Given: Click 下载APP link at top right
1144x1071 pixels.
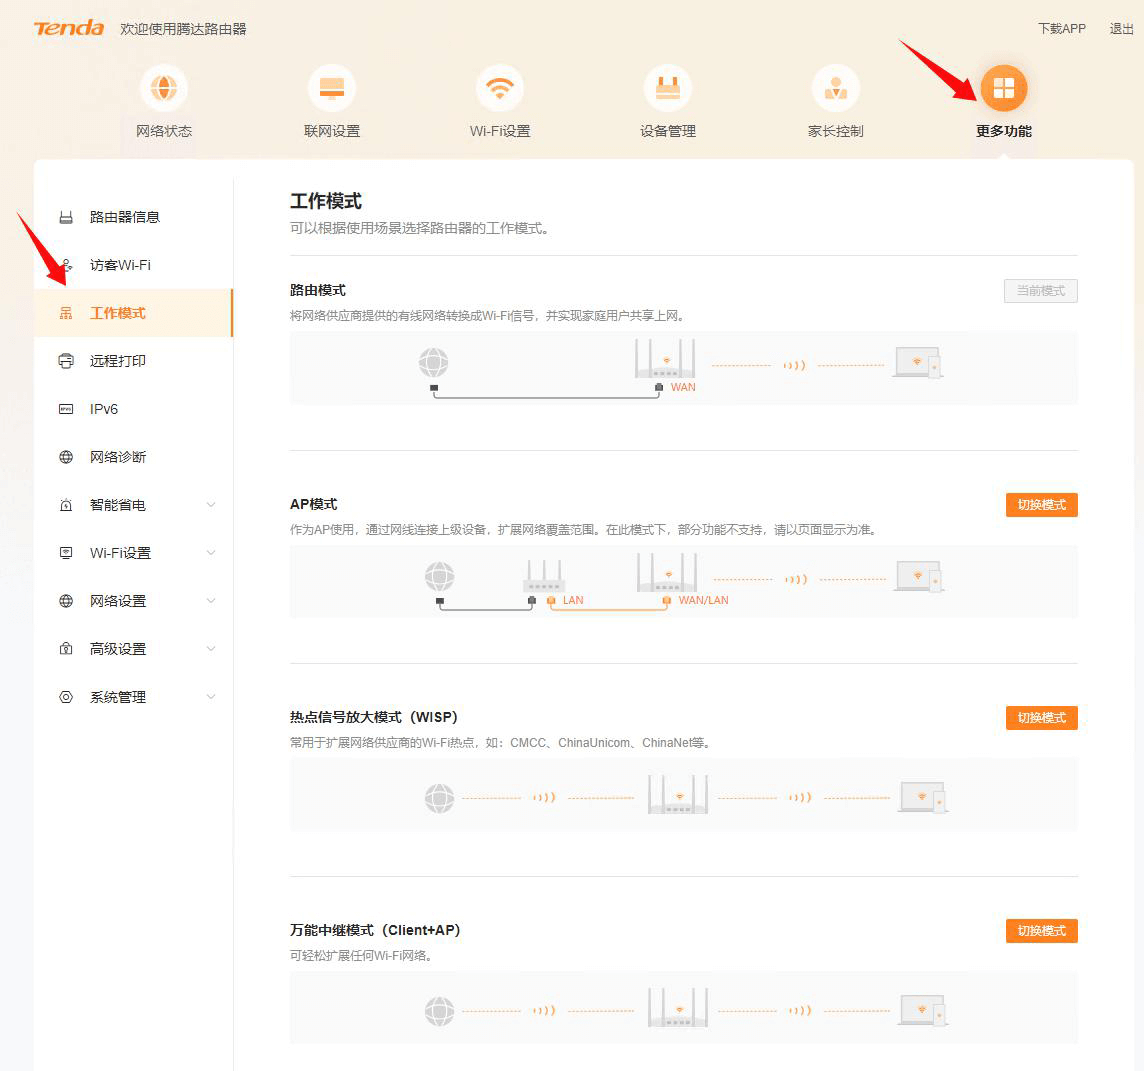Looking at the screenshot, I should 1062,28.
